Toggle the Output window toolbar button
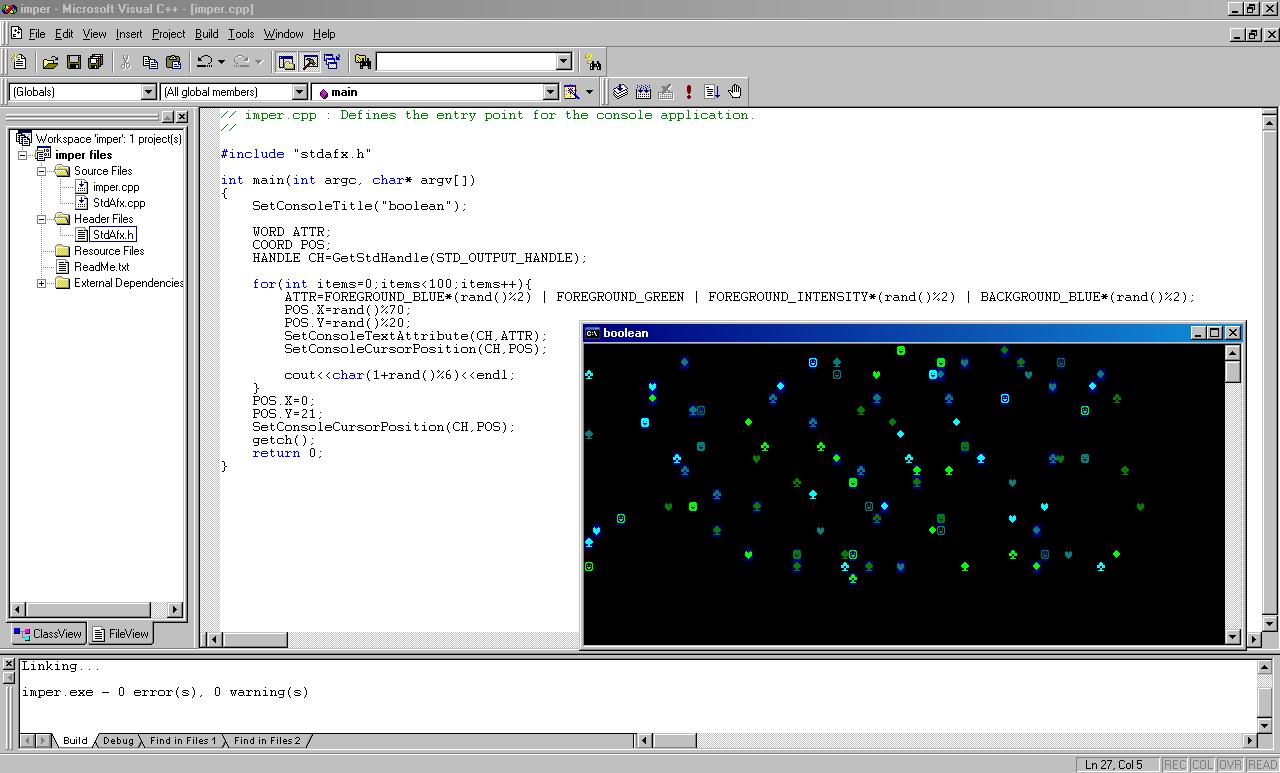1280x773 pixels. point(309,62)
